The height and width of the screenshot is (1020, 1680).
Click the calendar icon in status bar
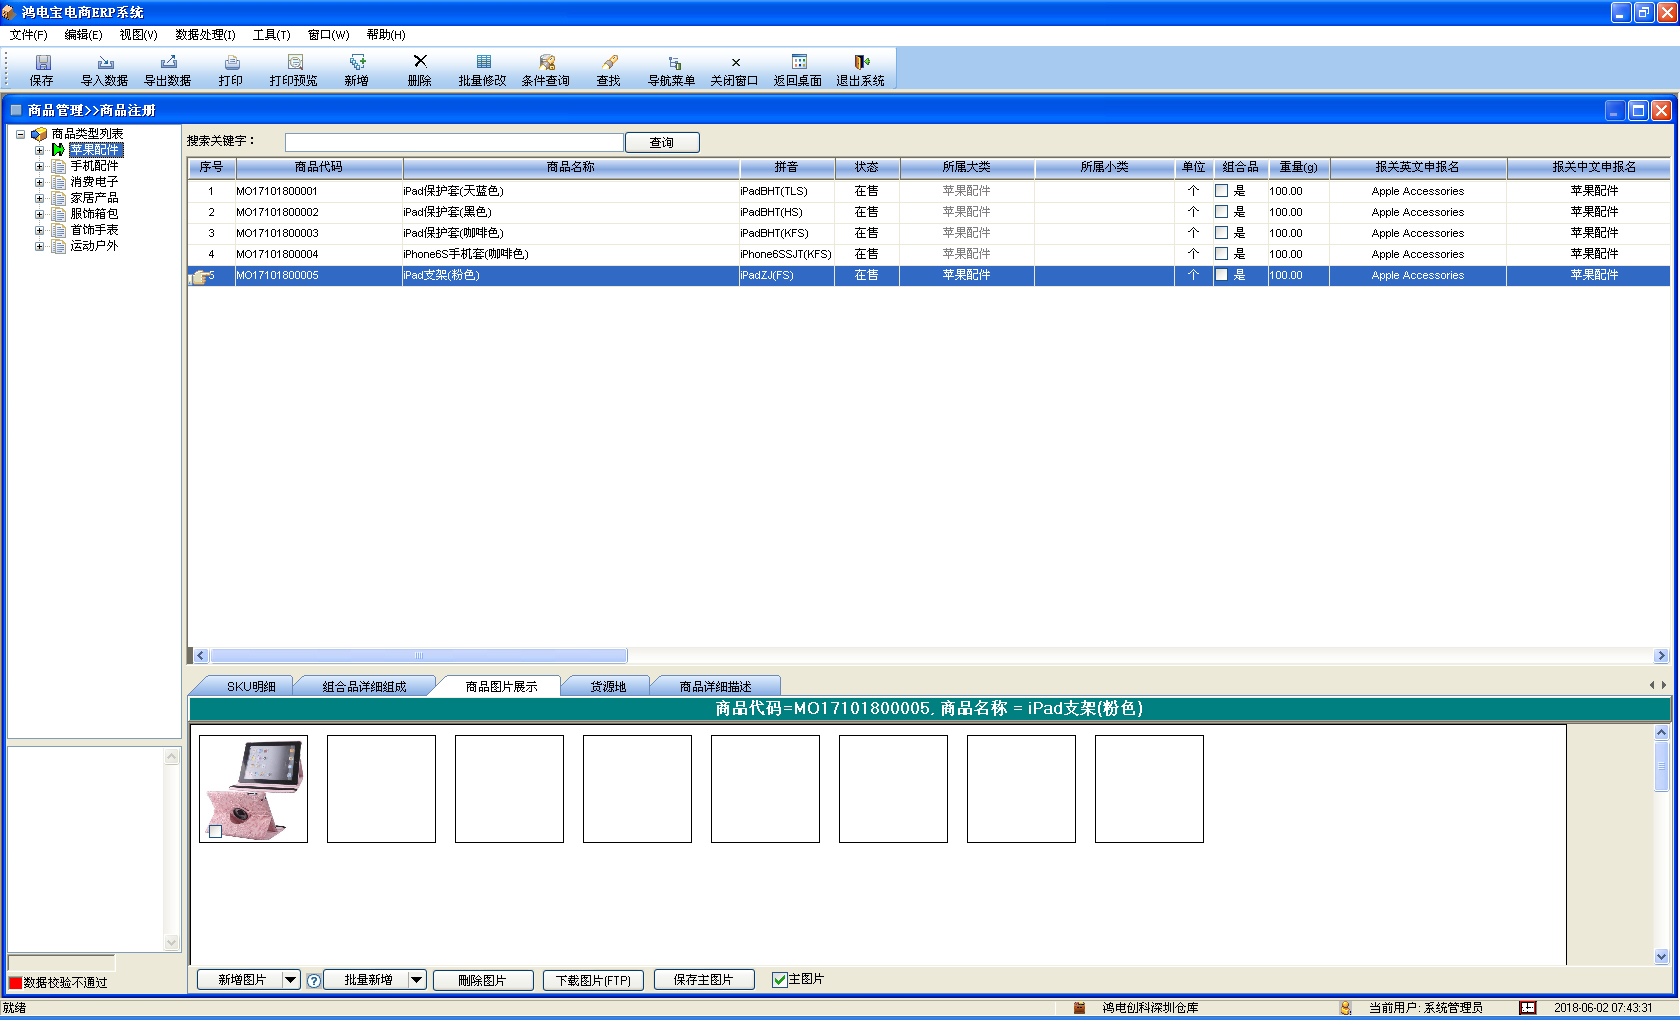(1527, 1008)
